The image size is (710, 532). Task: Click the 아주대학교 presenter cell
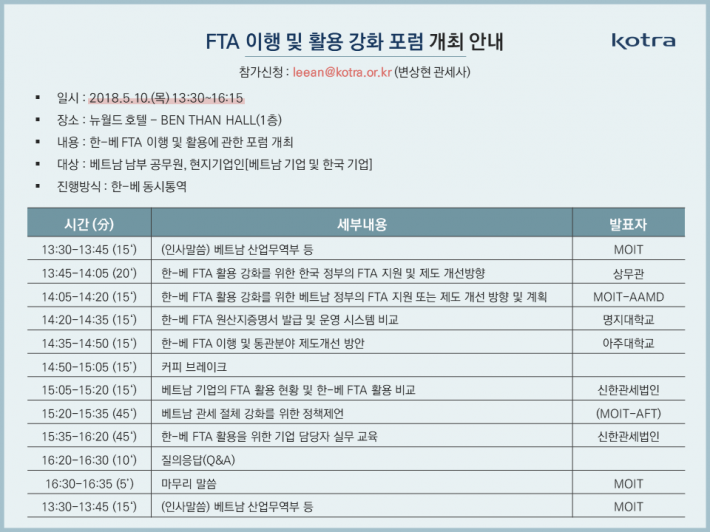(628, 343)
